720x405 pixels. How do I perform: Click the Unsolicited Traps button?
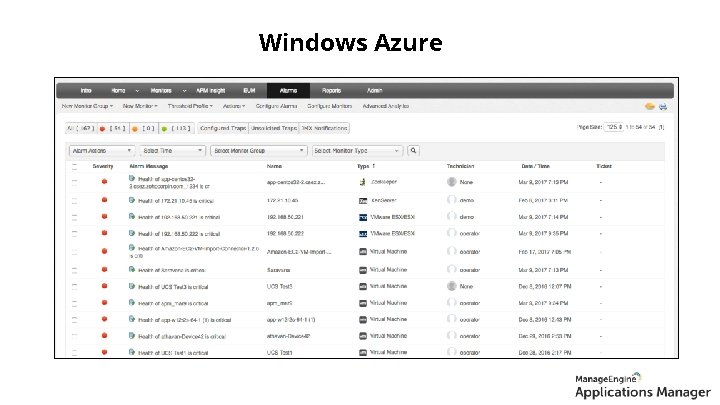274,128
